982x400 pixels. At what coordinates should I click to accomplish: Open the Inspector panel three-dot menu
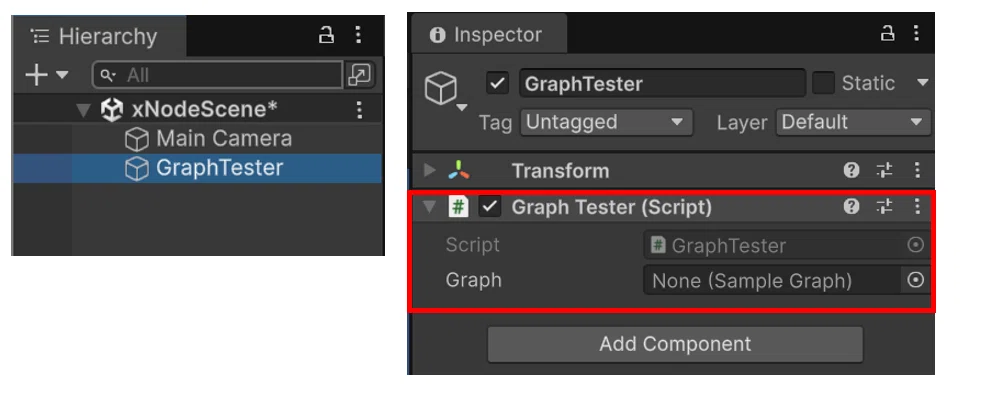point(917,33)
